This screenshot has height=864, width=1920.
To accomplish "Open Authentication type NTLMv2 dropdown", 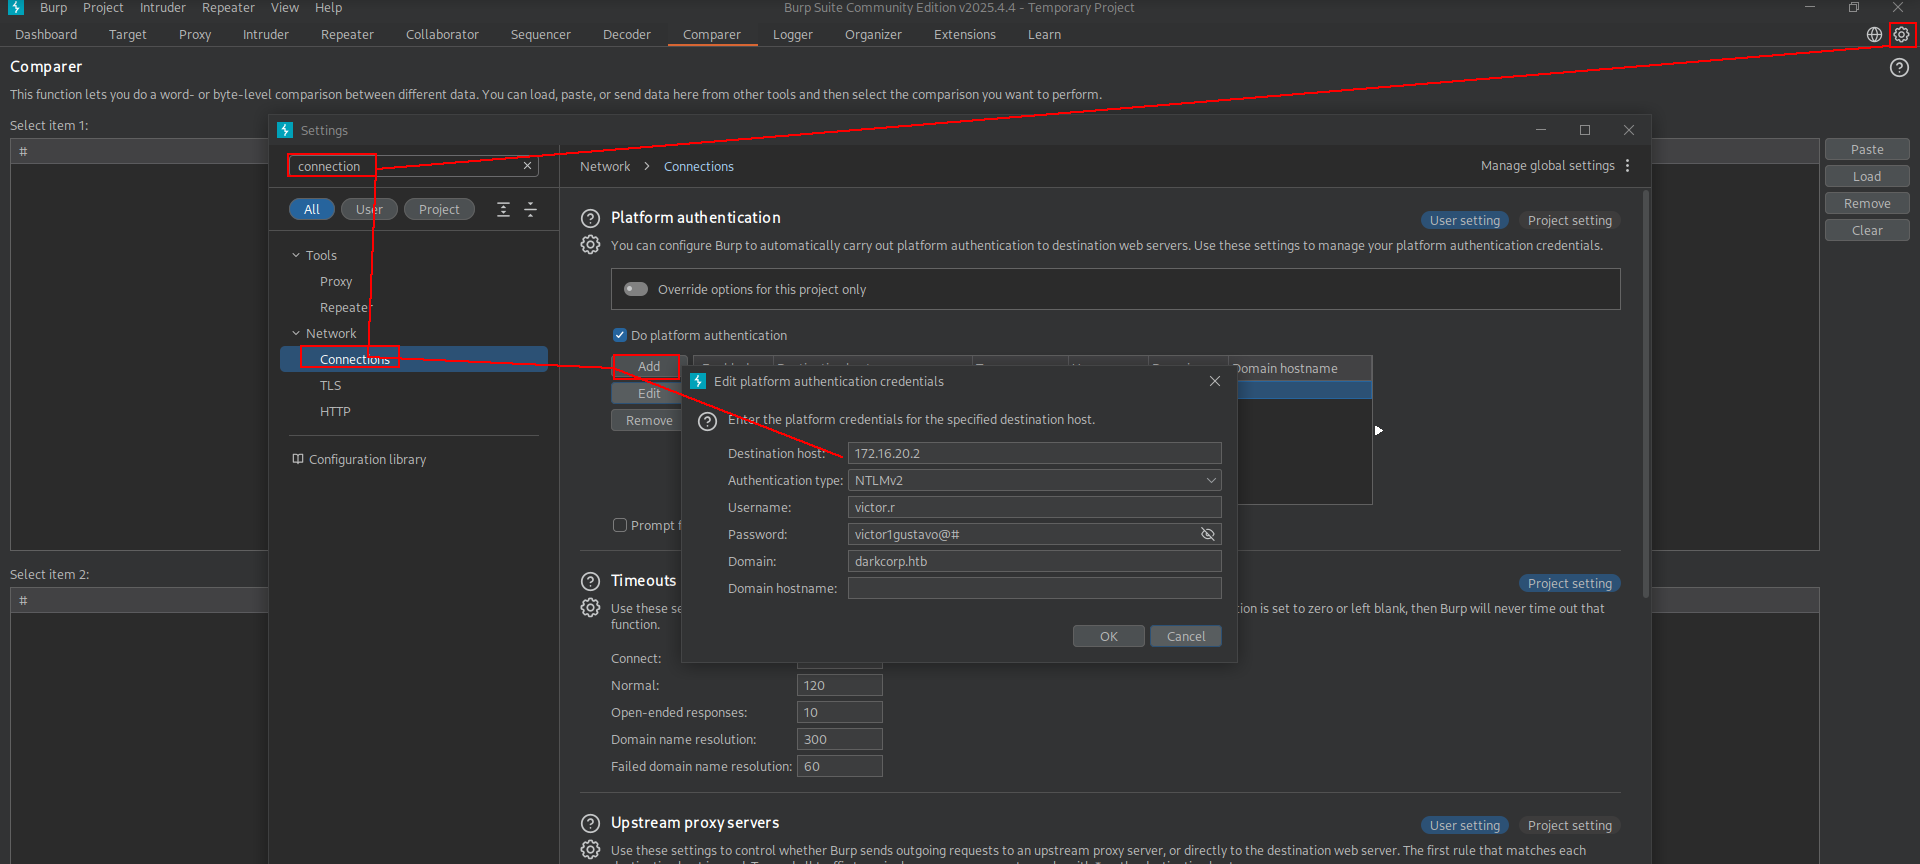I will click(x=1034, y=481).
